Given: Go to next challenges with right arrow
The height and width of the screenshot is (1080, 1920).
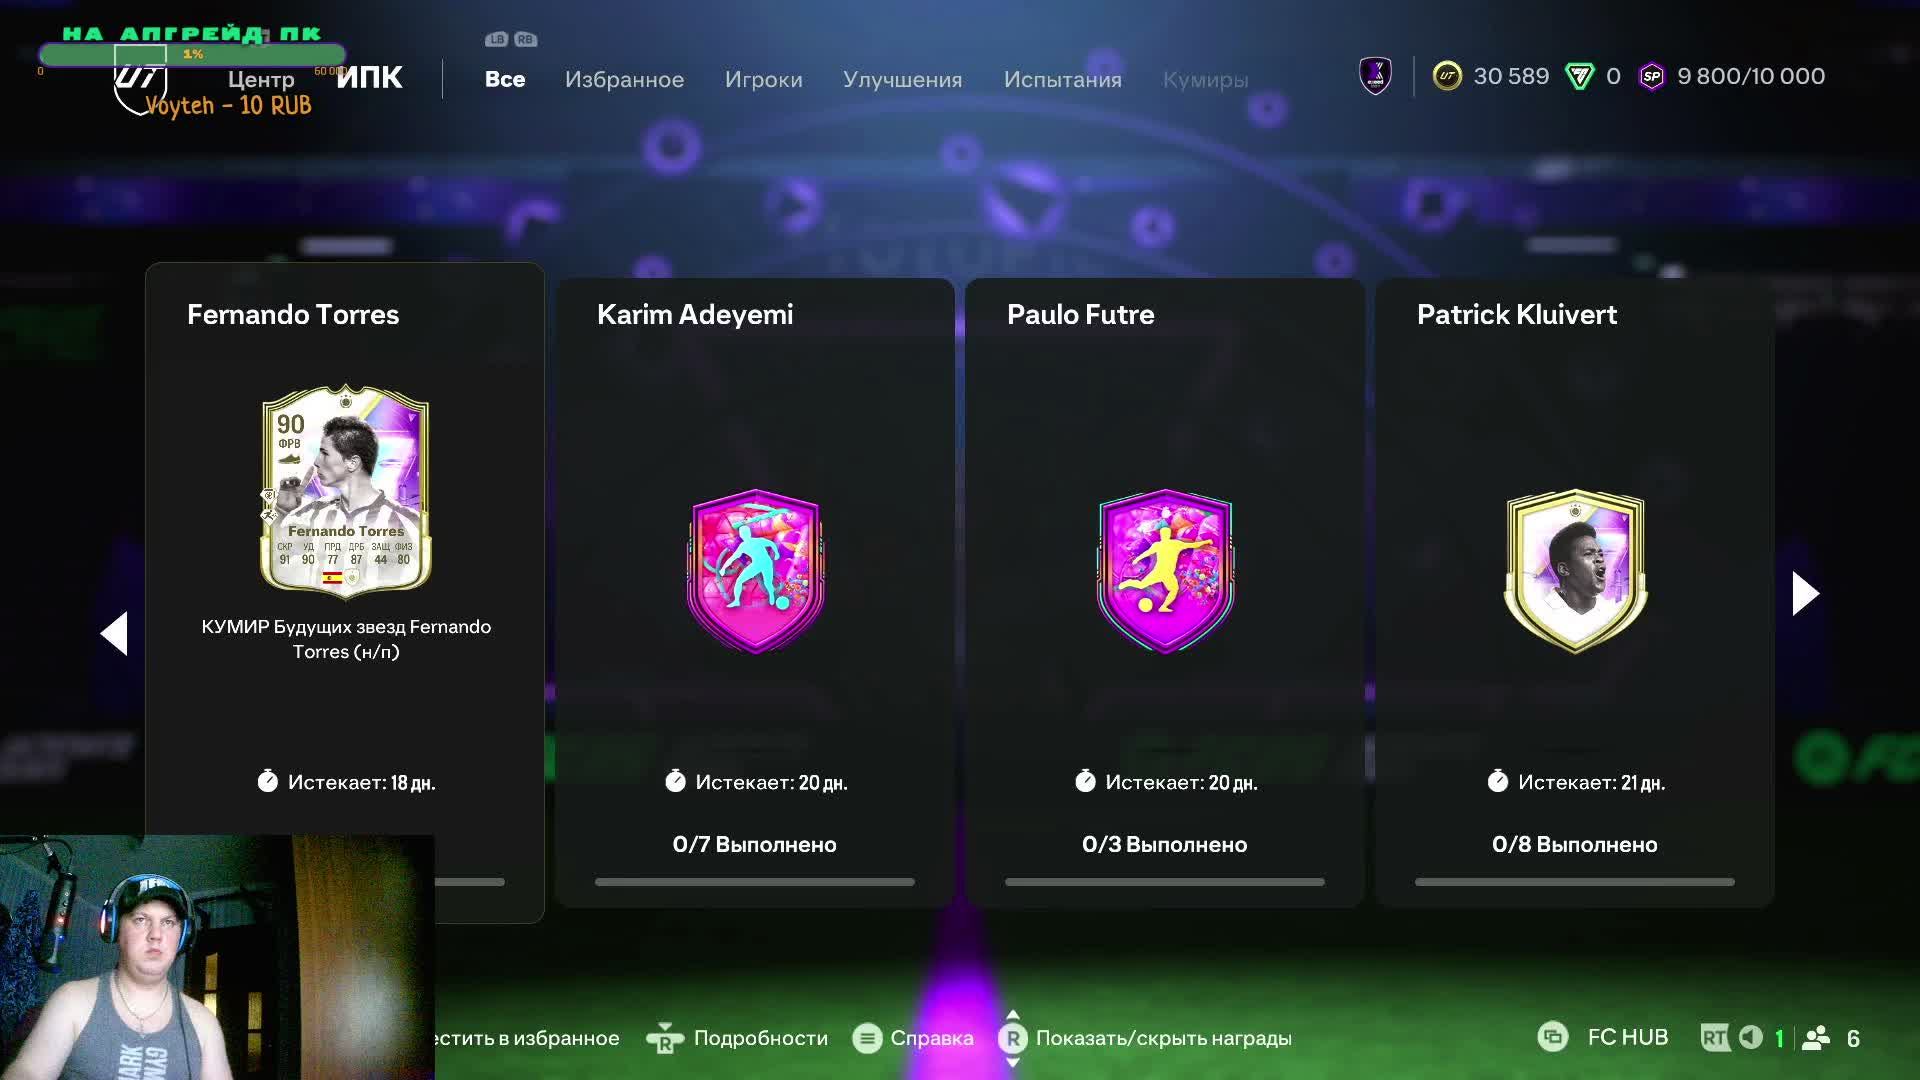Looking at the screenshot, I should pos(1805,594).
